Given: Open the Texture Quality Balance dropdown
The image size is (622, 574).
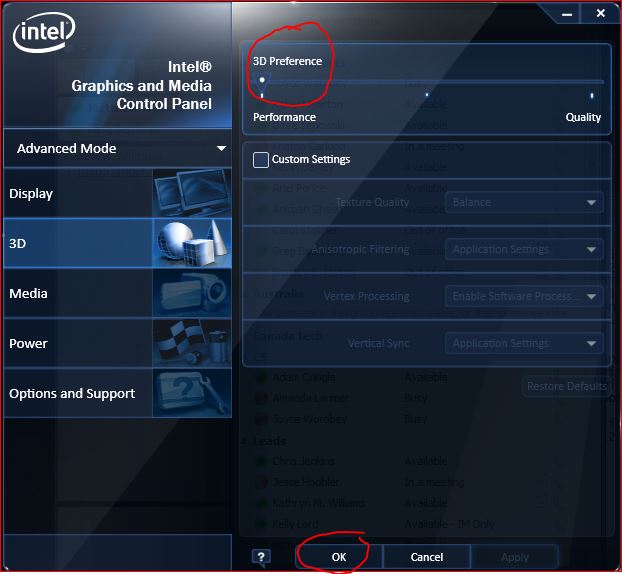Looking at the screenshot, I should [x=524, y=203].
